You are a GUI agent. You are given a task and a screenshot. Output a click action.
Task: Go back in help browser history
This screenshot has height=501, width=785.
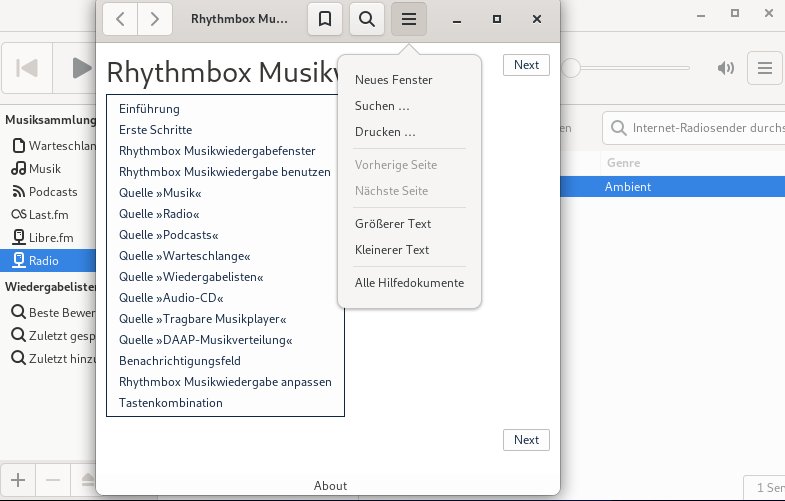[120, 19]
